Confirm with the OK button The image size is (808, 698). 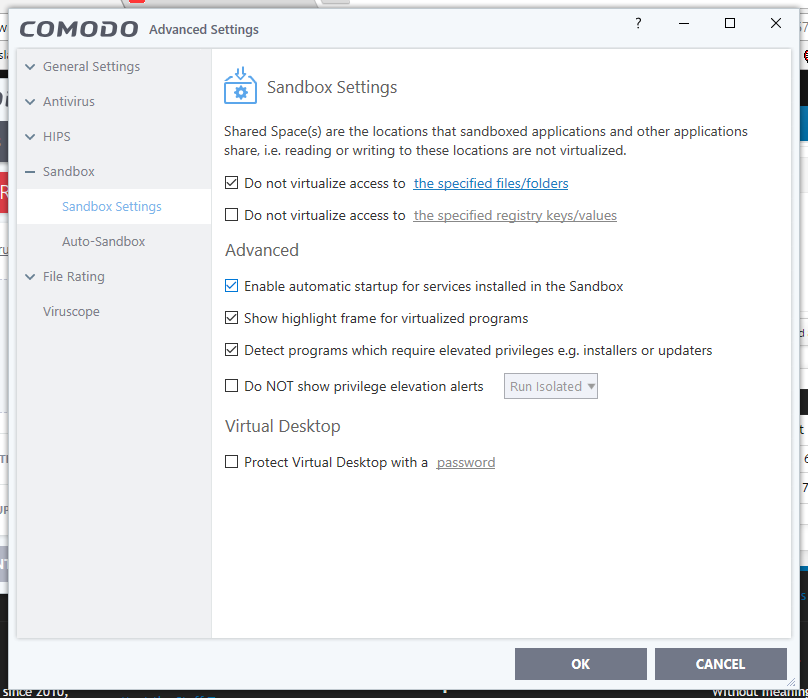click(x=581, y=664)
